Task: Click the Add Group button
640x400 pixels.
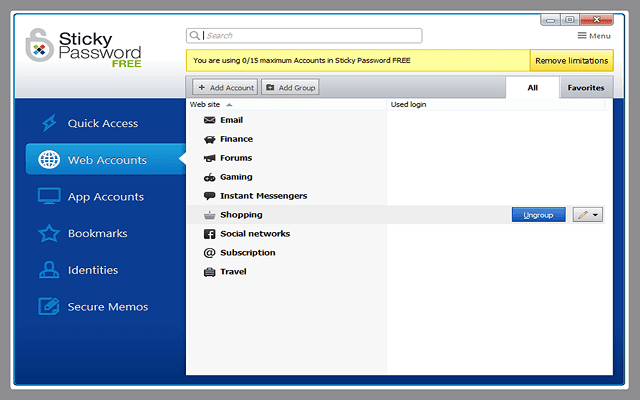Action: [x=291, y=88]
